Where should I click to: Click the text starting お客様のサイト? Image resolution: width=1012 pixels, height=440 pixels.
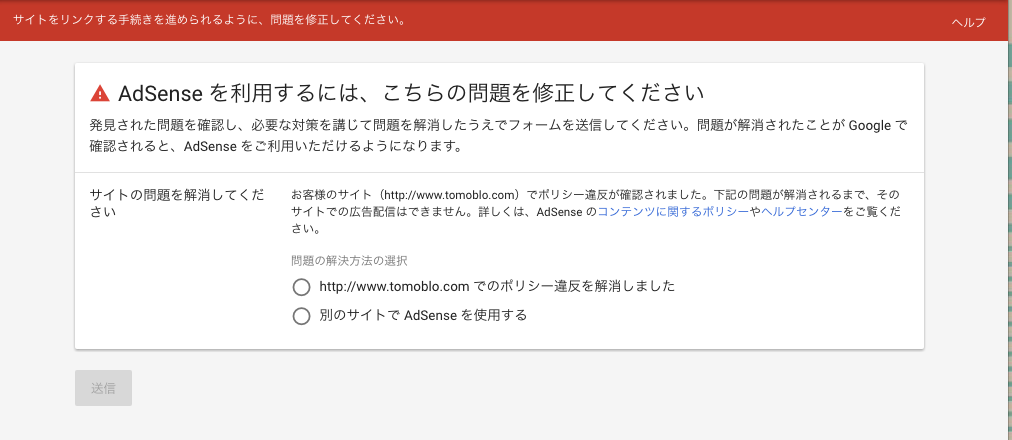(x=596, y=212)
